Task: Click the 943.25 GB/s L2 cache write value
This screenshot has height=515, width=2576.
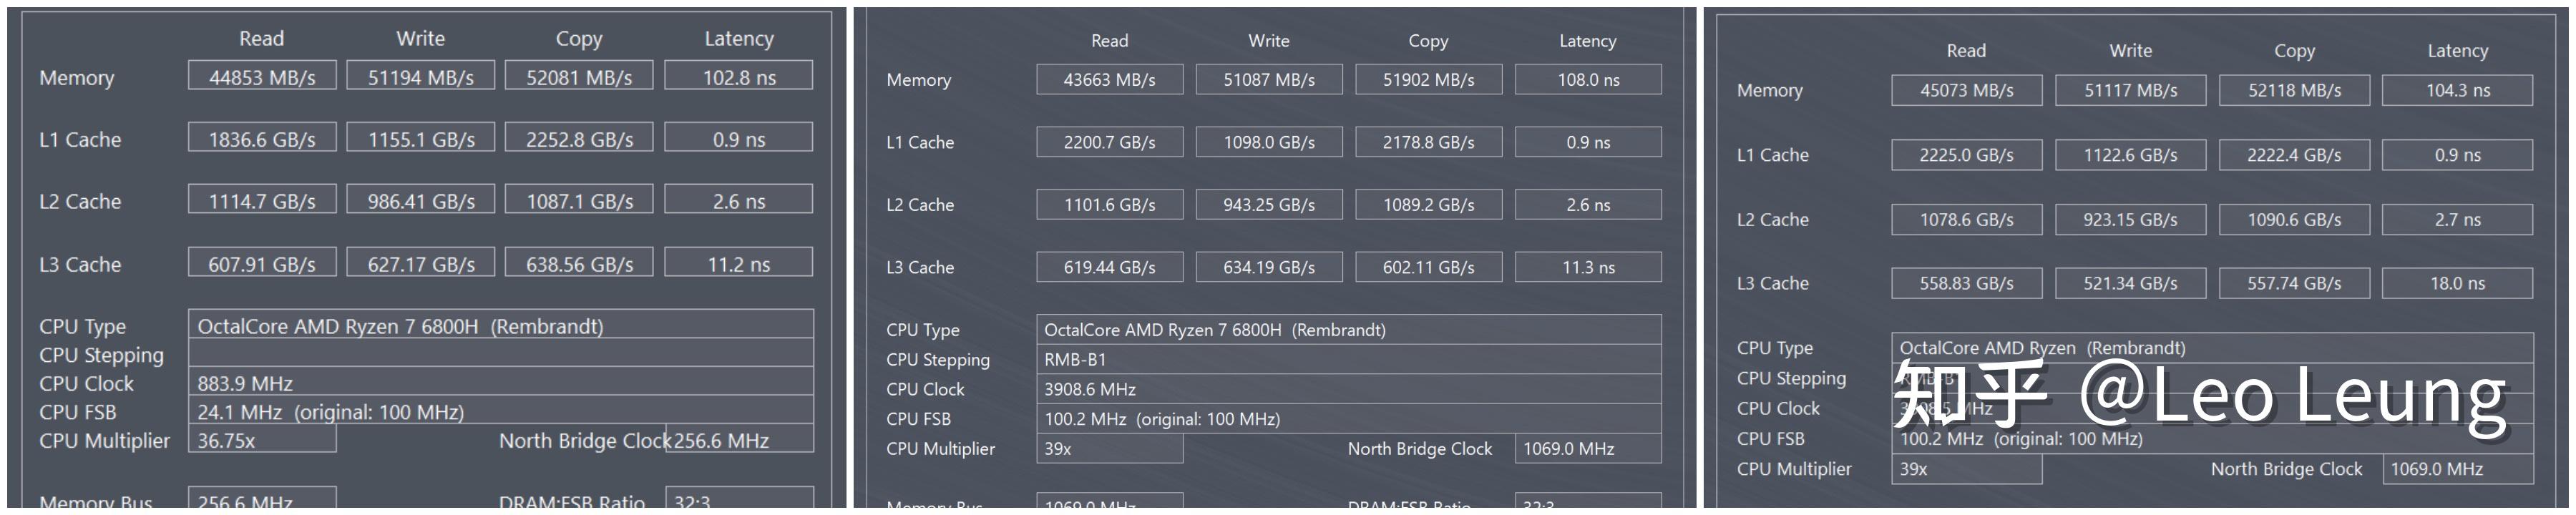Action: point(1269,205)
